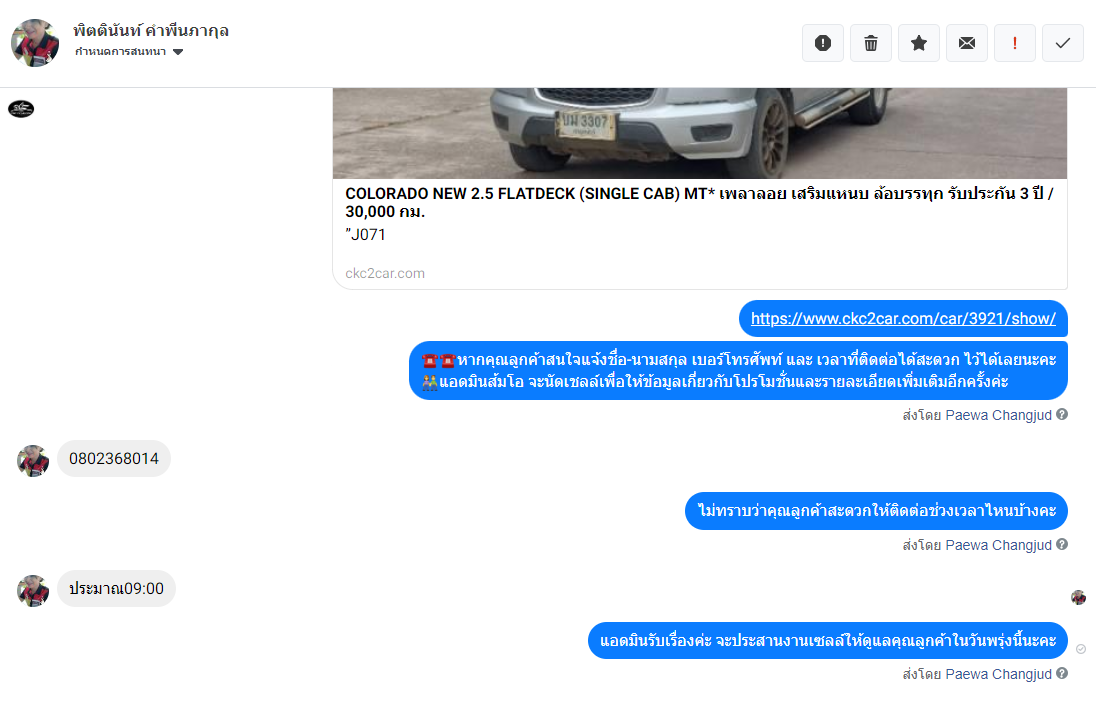Click the delivered check status icon
Image resolution: width=1096 pixels, height=707 pixels.
(x=1081, y=649)
